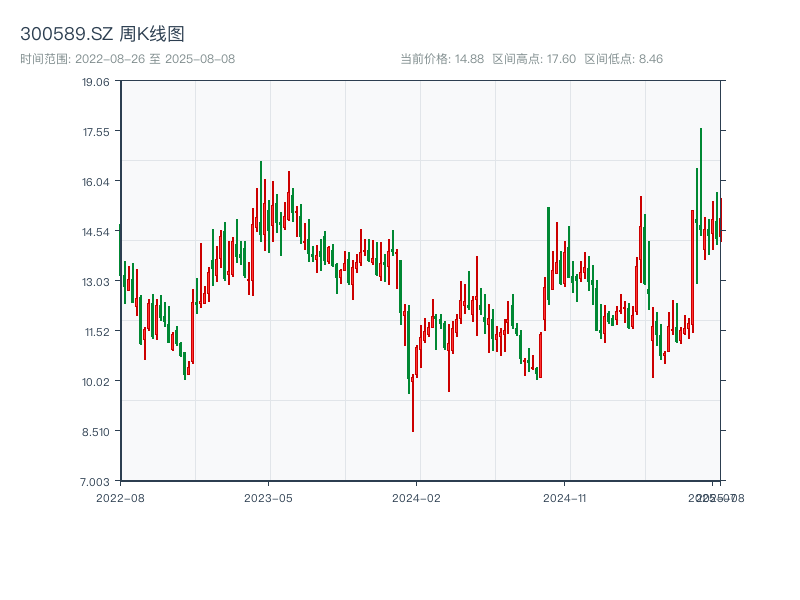The image size is (800, 600).
Task: Jump to the 2024-11 date label
Action: pos(564,497)
